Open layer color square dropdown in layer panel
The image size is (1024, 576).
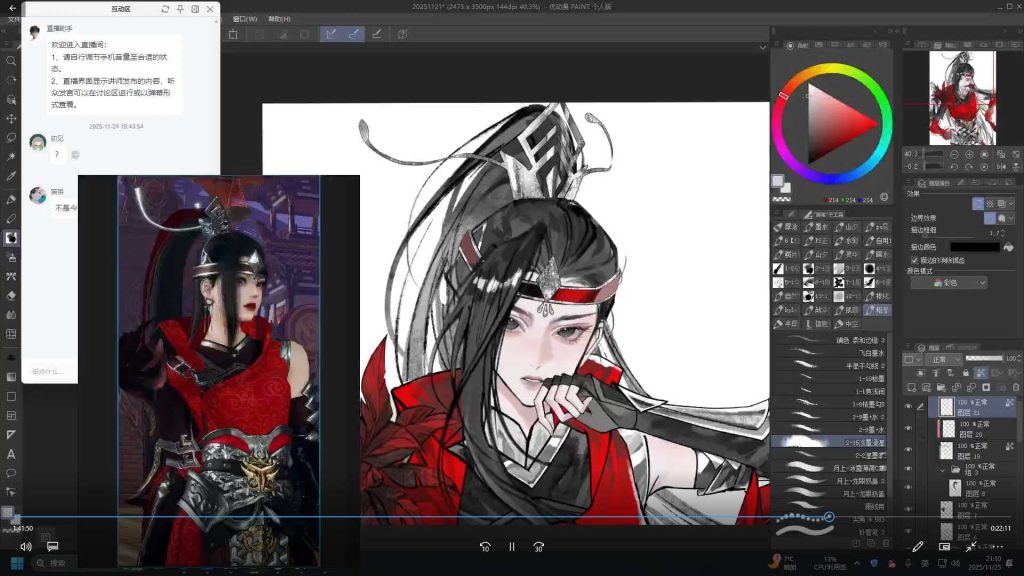pyautogui.click(x=911, y=359)
